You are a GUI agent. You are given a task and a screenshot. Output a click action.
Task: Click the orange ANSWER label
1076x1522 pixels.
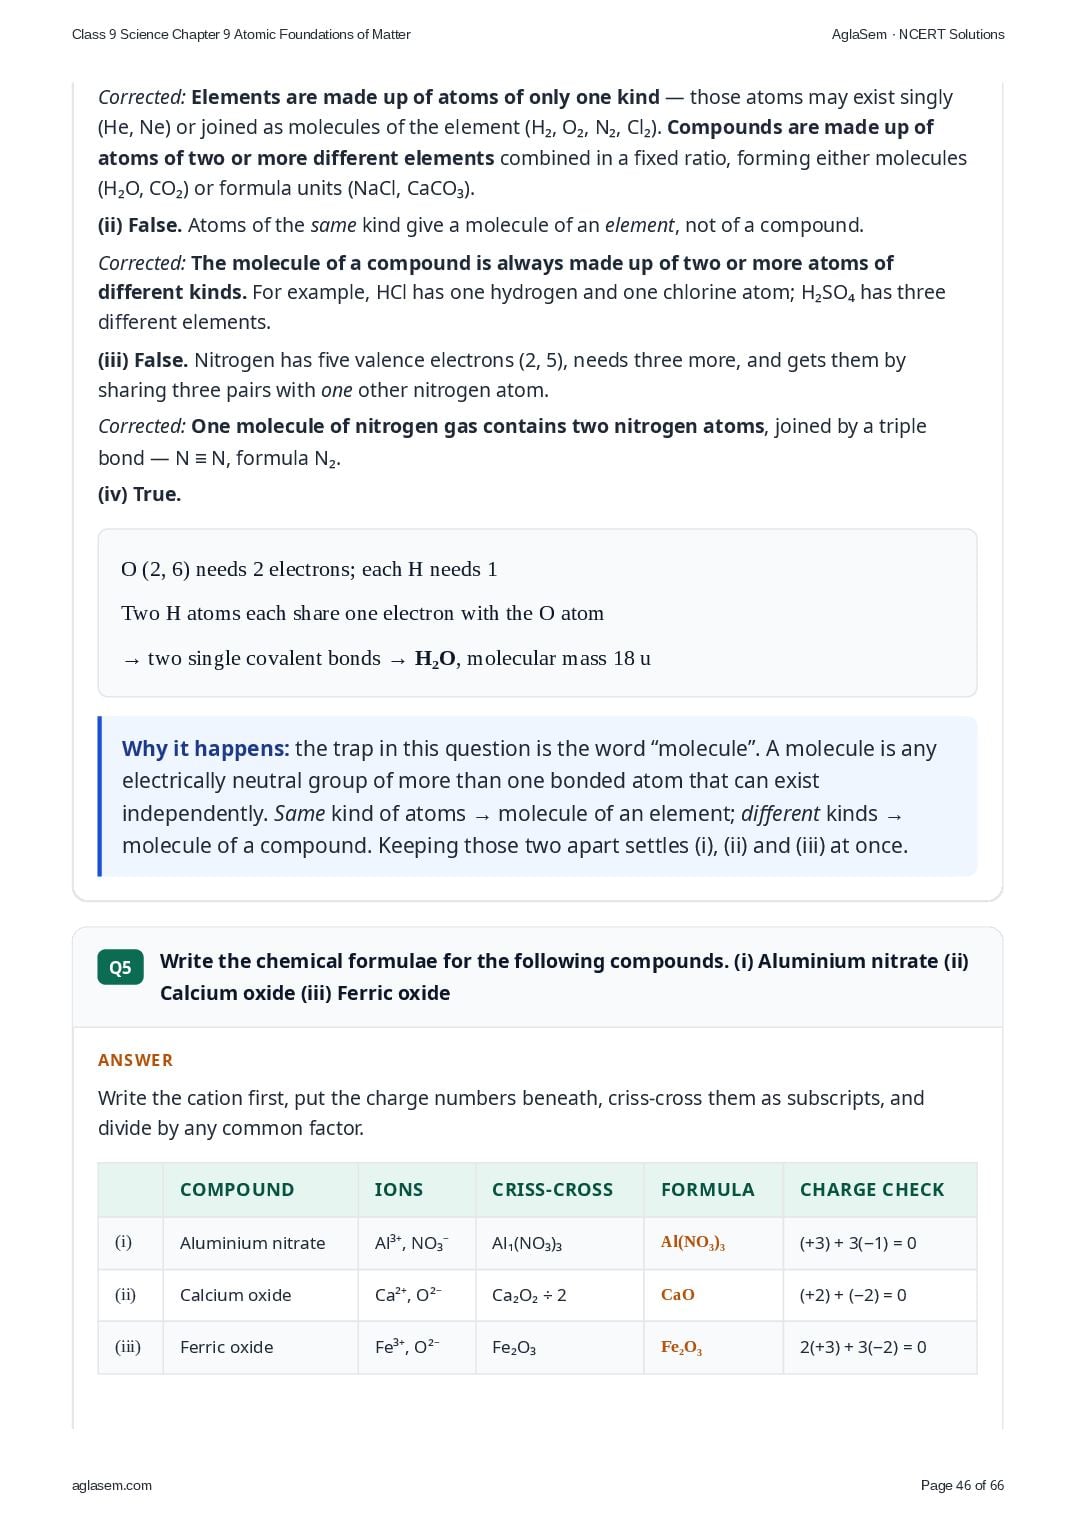pos(136,1060)
